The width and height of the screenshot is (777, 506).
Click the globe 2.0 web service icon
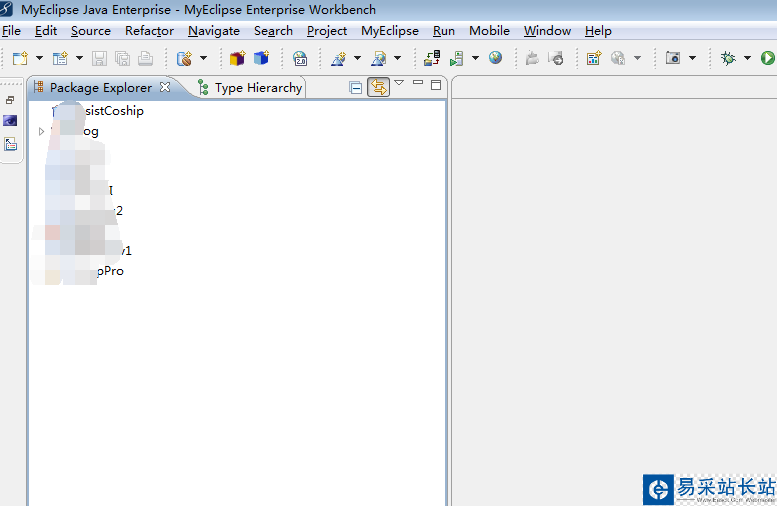tap(300, 58)
